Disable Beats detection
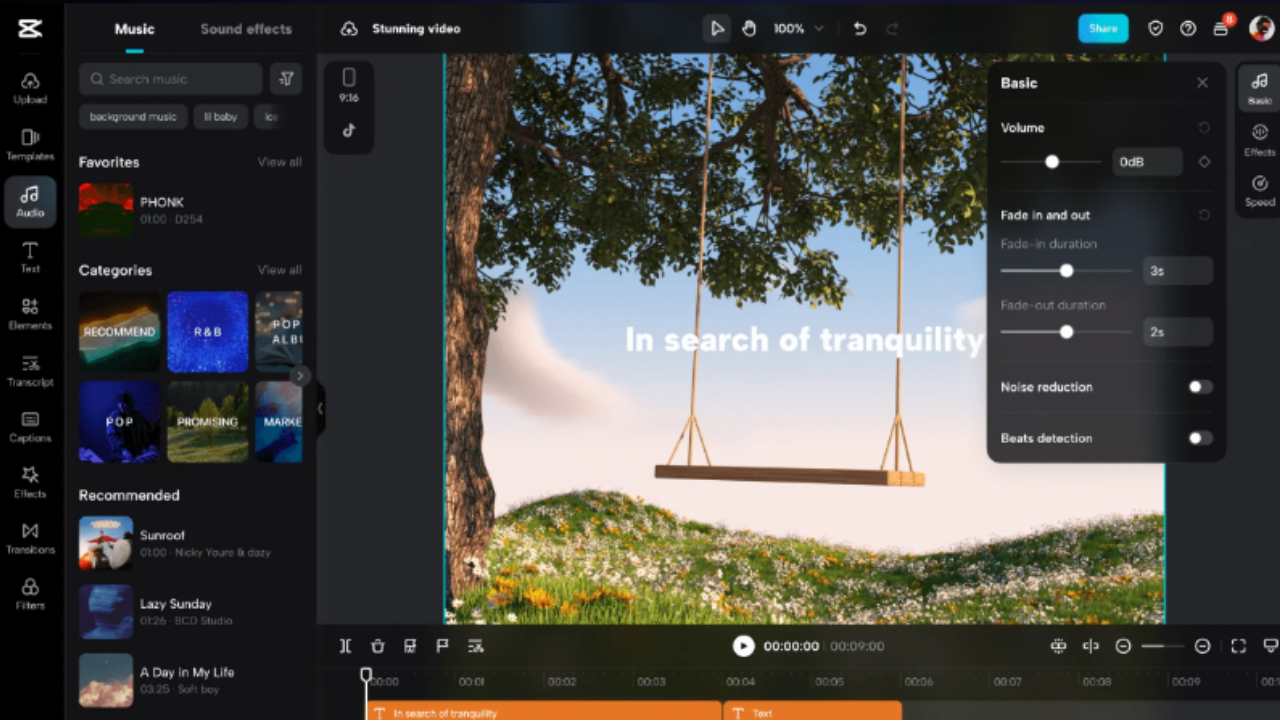1280x720 pixels. click(x=1200, y=438)
